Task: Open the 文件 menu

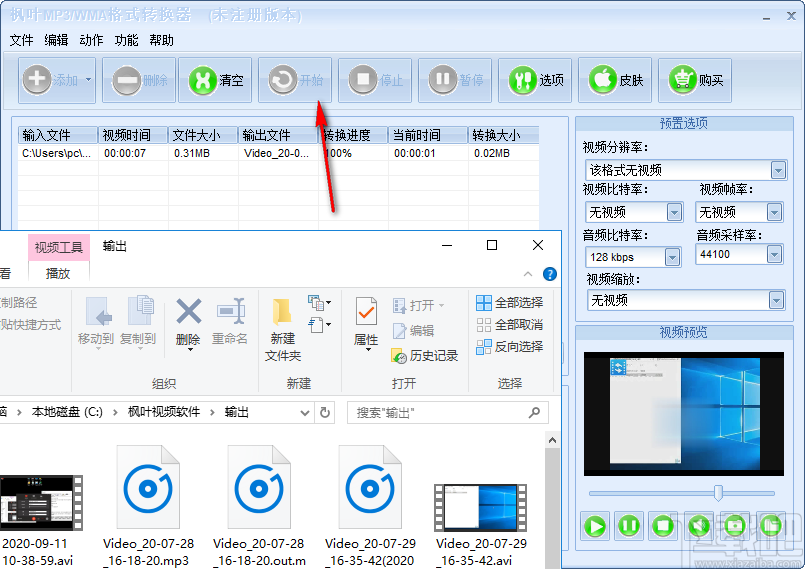Action: (22, 40)
